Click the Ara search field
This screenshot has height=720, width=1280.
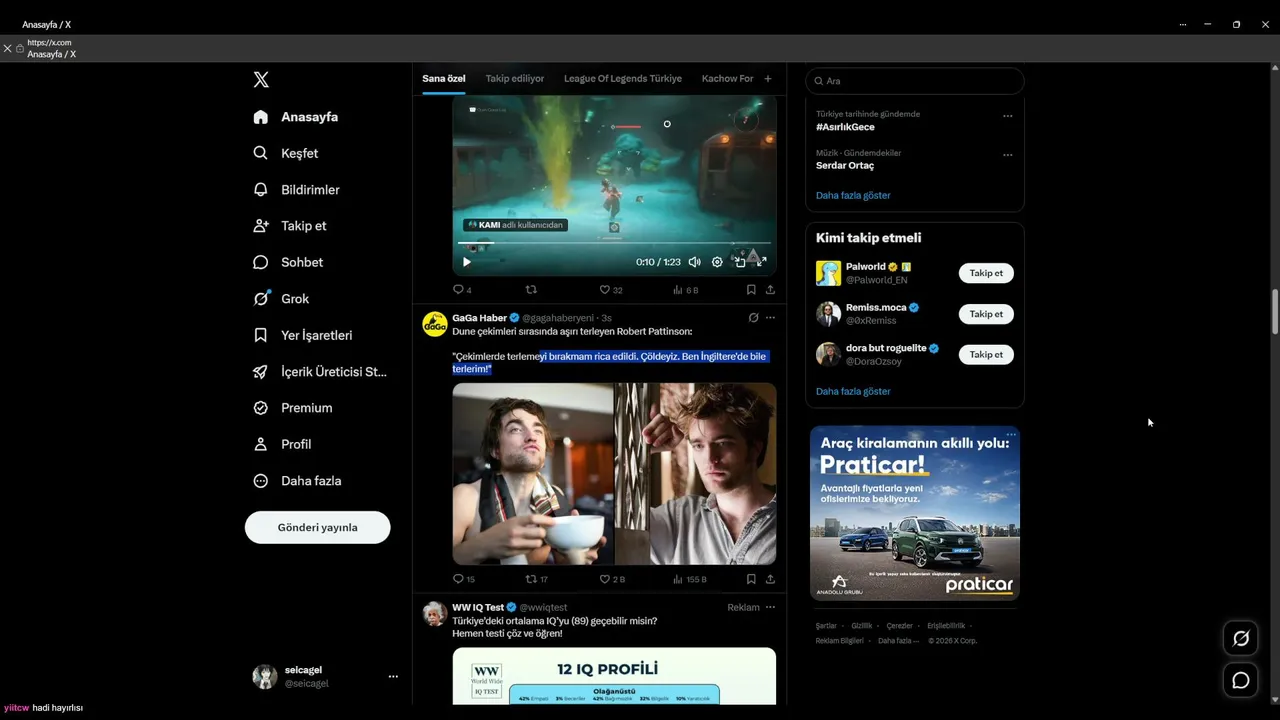click(x=915, y=81)
